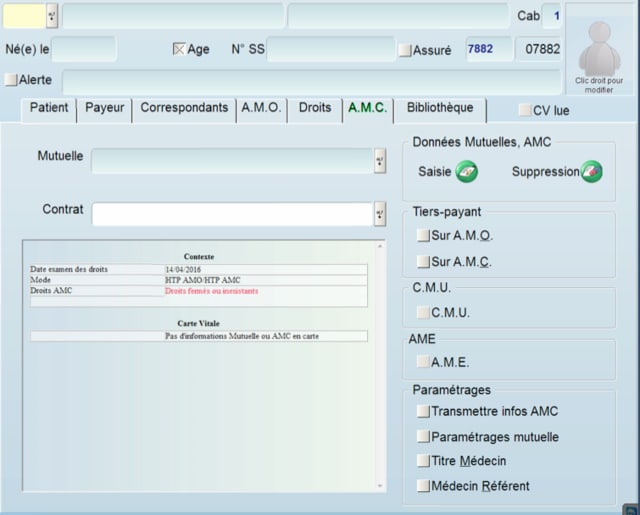This screenshot has width=640, height=515.
Task: Check the Sur A.M.C. option
Action: pyautogui.click(x=423, y=262)
